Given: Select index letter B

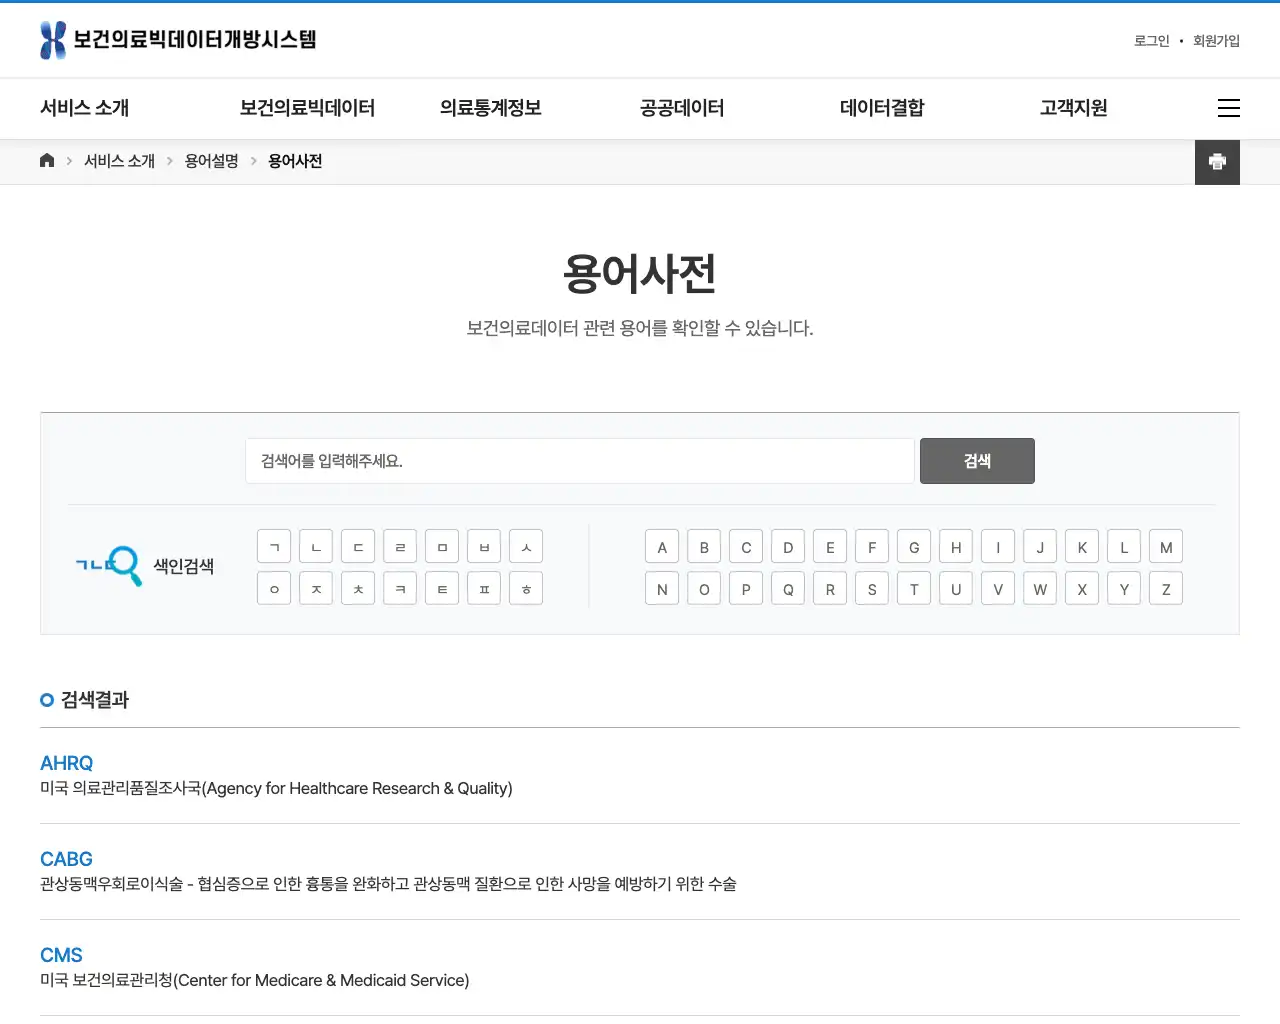Looking at the screenshot, I should click(x=704, y=547).
